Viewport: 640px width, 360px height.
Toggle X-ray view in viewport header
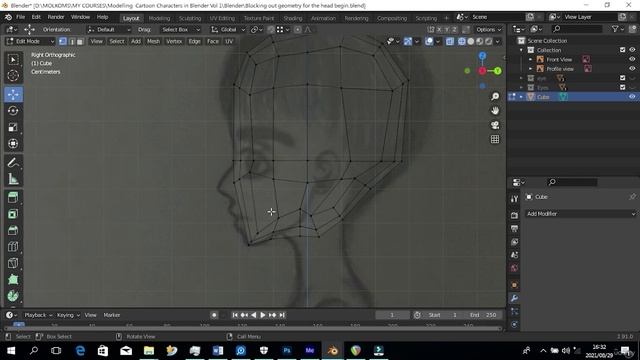[449, 41]
